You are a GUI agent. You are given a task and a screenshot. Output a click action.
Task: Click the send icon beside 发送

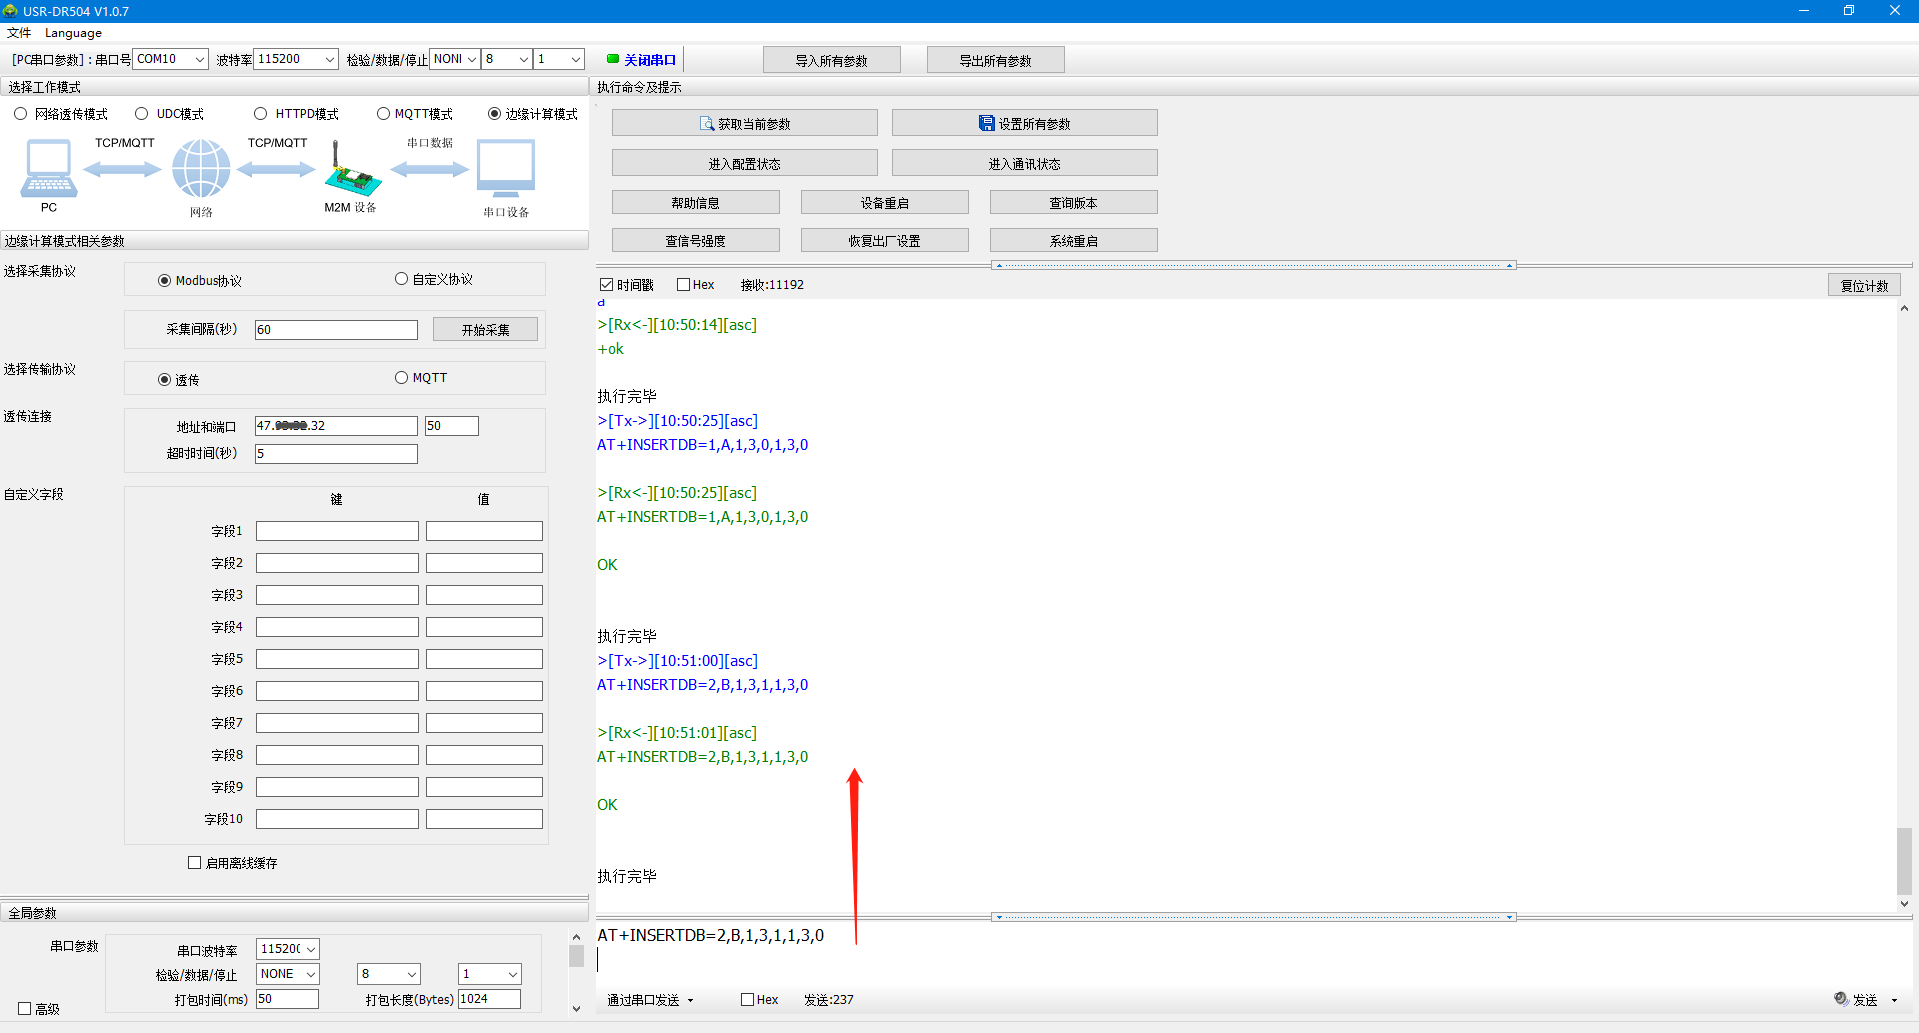tap(1841, 999)
